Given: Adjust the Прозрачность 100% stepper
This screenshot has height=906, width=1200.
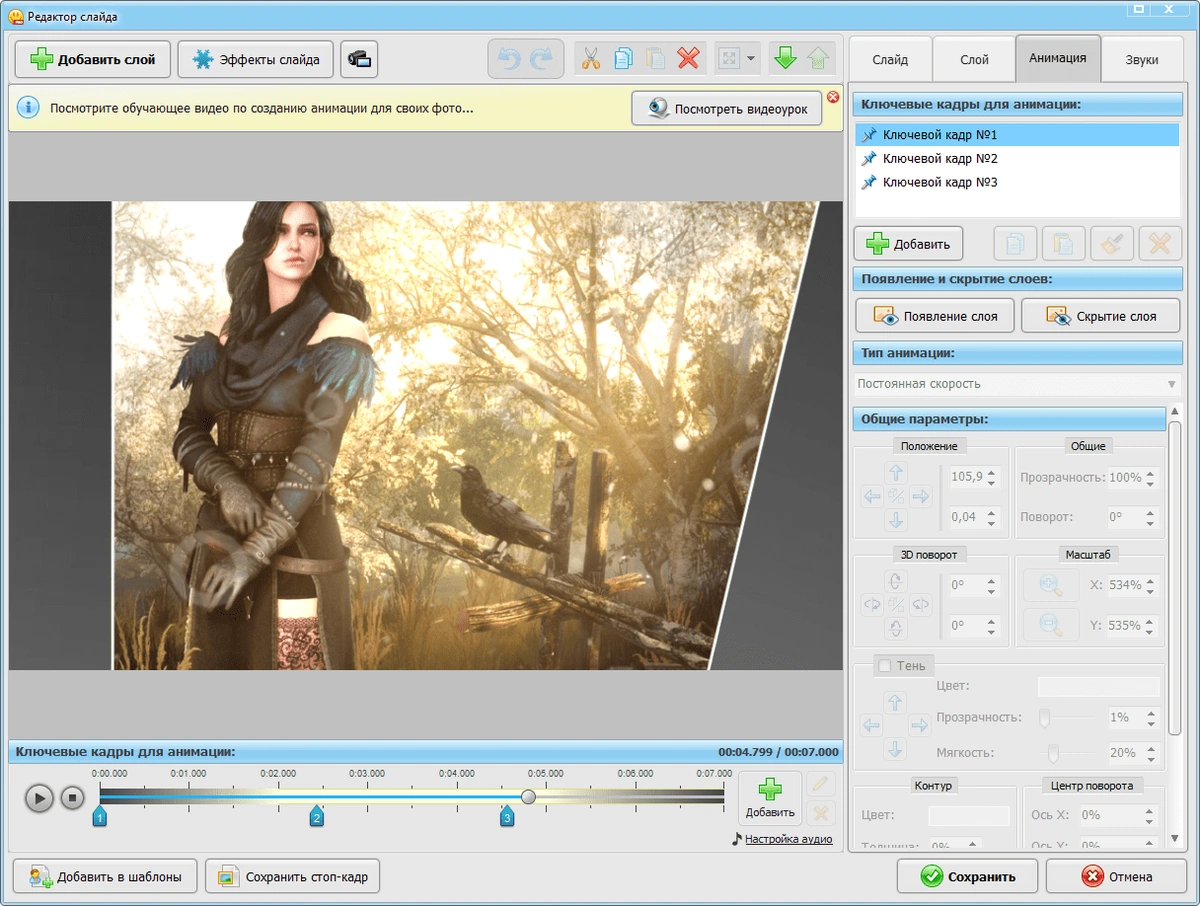Looking at the screenshot, I should tap(1151, 477).
